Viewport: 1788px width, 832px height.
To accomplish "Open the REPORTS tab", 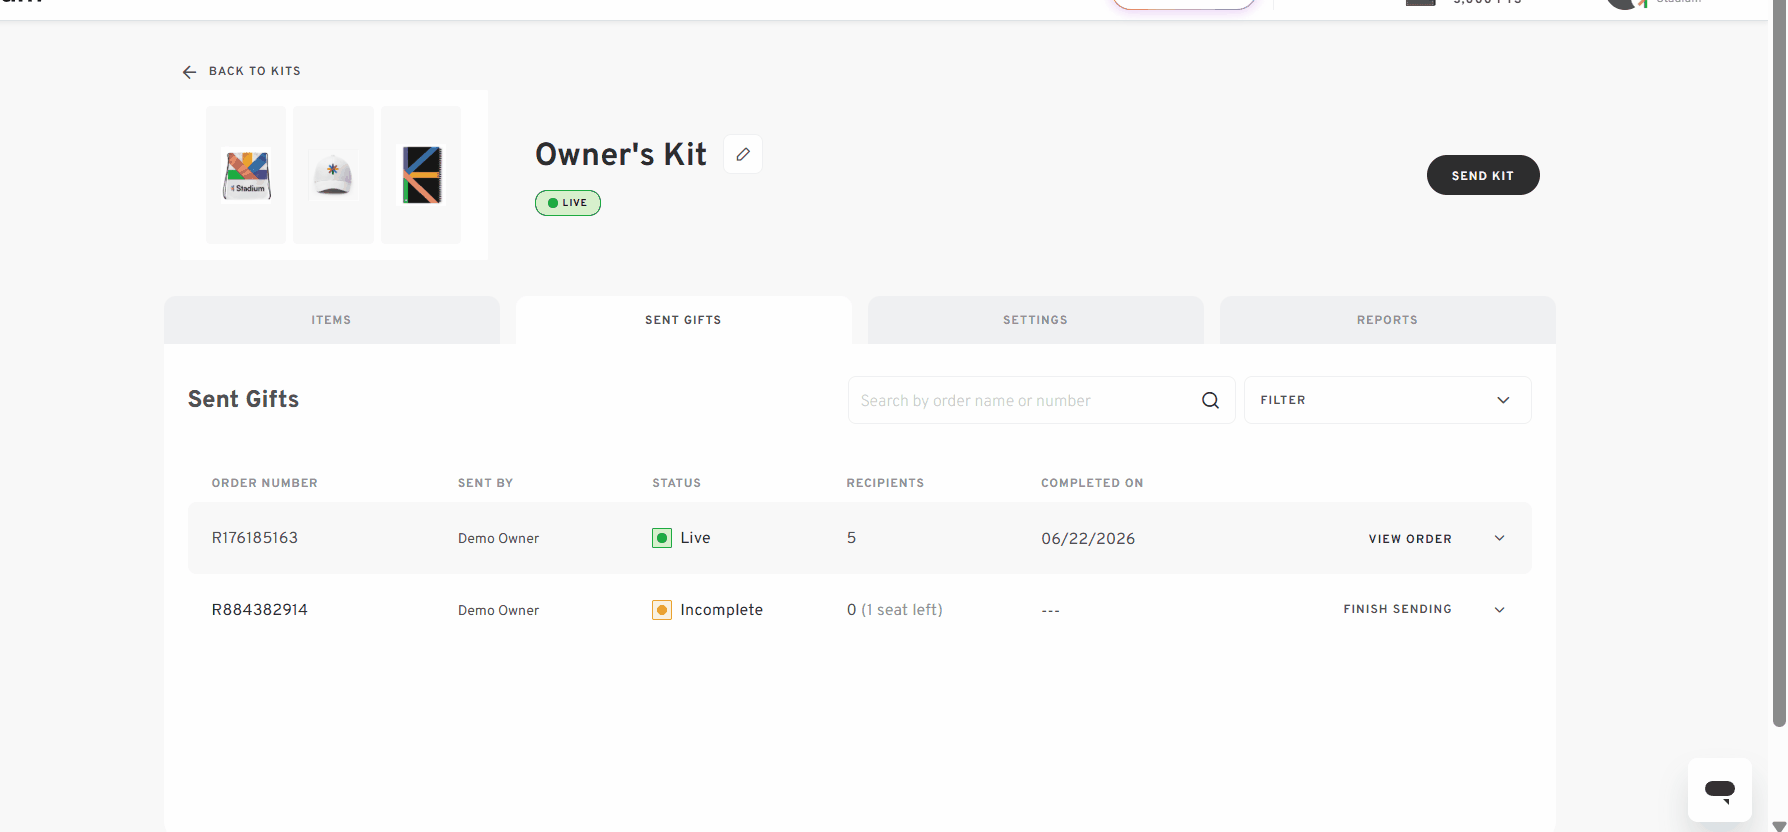I will (1388, 320).
